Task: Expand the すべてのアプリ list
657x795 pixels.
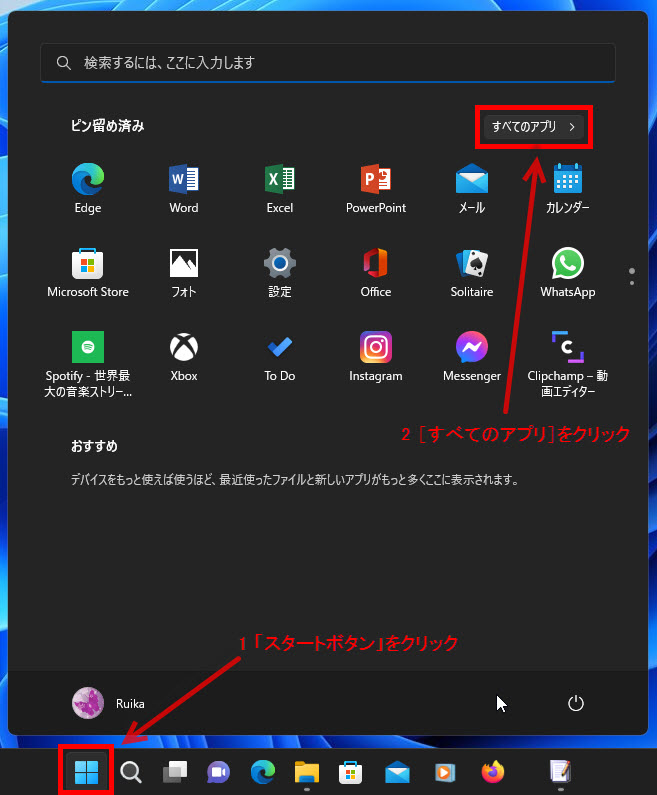Action: pyautogui.click(x=534, y=127)
